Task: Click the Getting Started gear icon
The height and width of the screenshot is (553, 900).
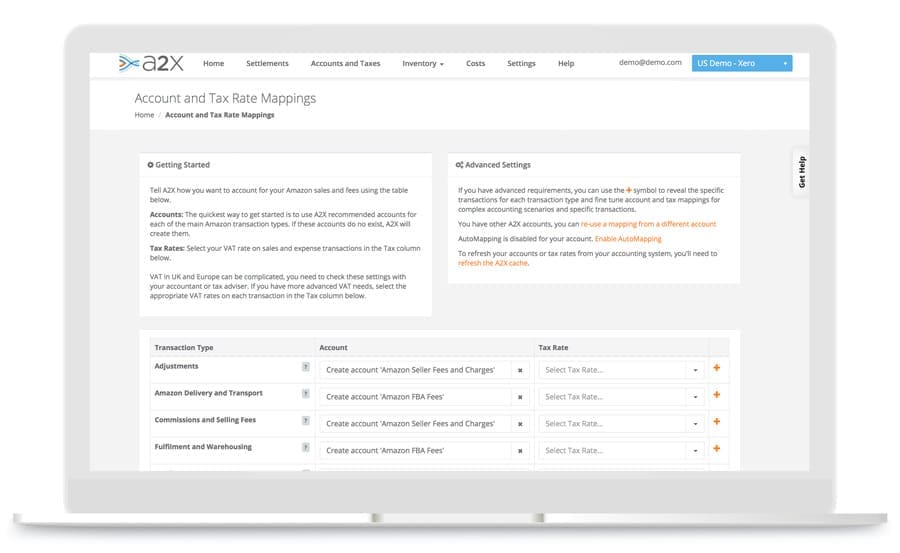Action: tap(150, 165)
